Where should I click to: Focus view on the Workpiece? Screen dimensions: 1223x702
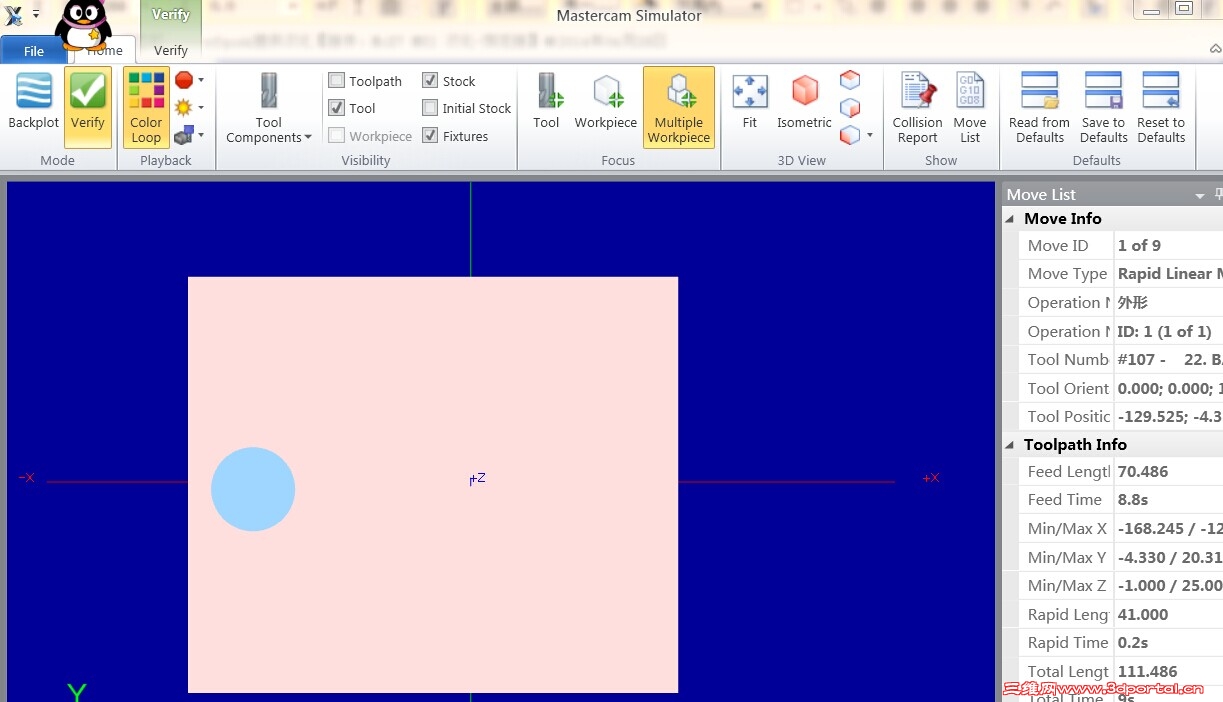(605, 101)
